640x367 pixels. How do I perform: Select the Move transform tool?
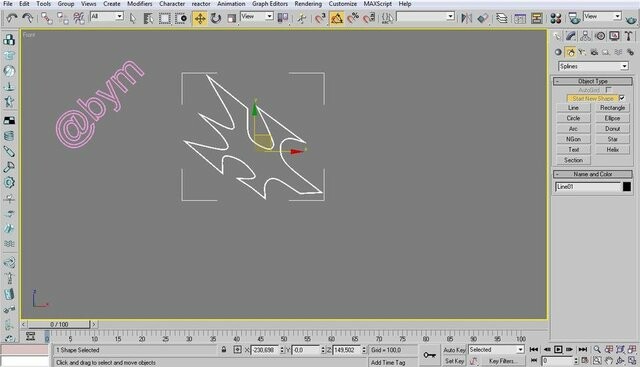click(200, 18)
